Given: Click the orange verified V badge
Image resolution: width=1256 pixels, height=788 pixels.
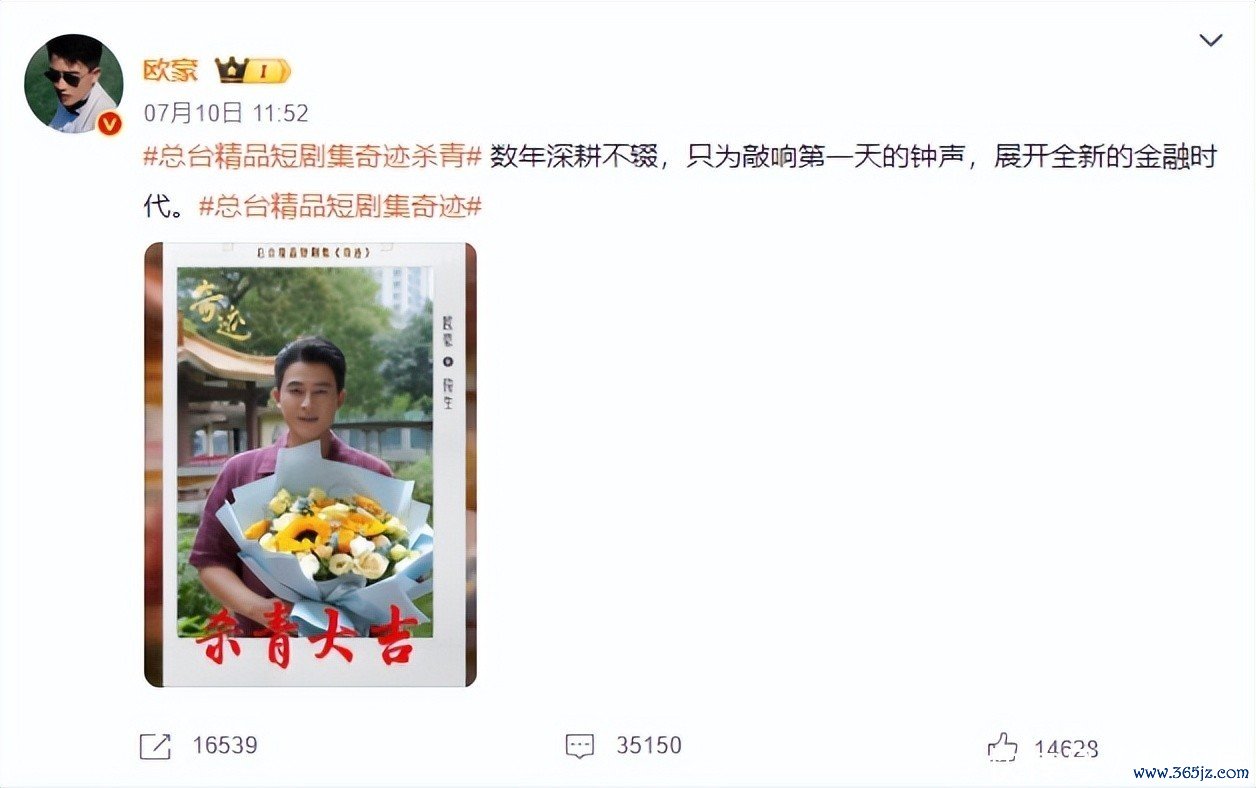Looking at the screenshot, I should click(x=110, y=124).
